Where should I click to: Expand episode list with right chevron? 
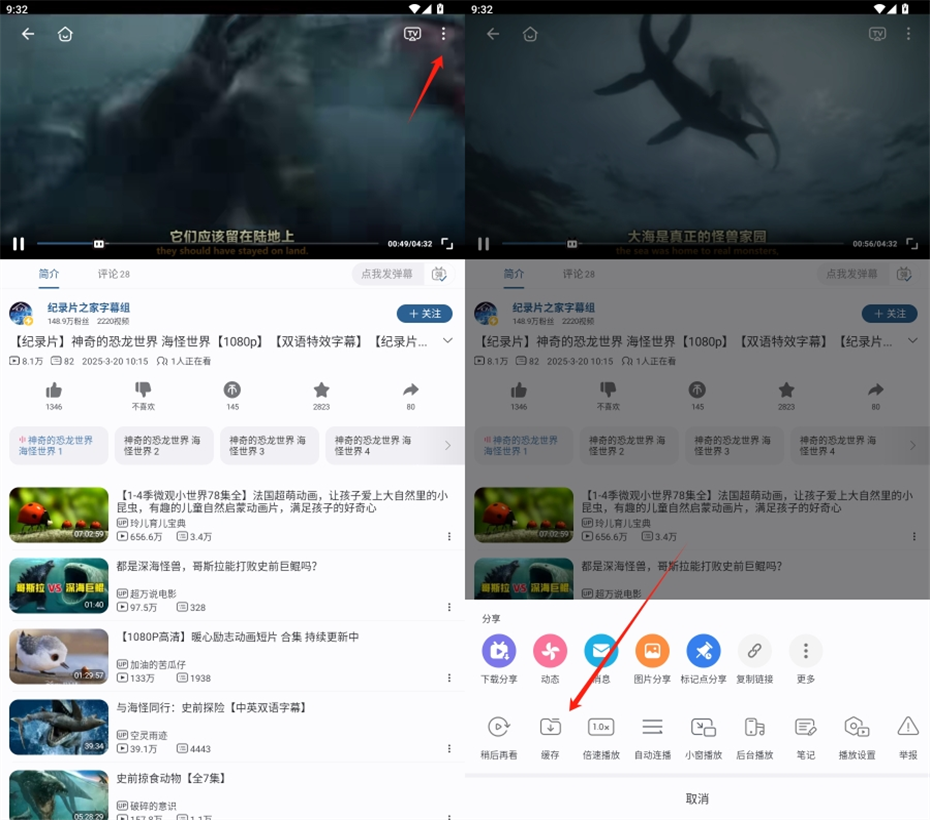tap(448, 445)
